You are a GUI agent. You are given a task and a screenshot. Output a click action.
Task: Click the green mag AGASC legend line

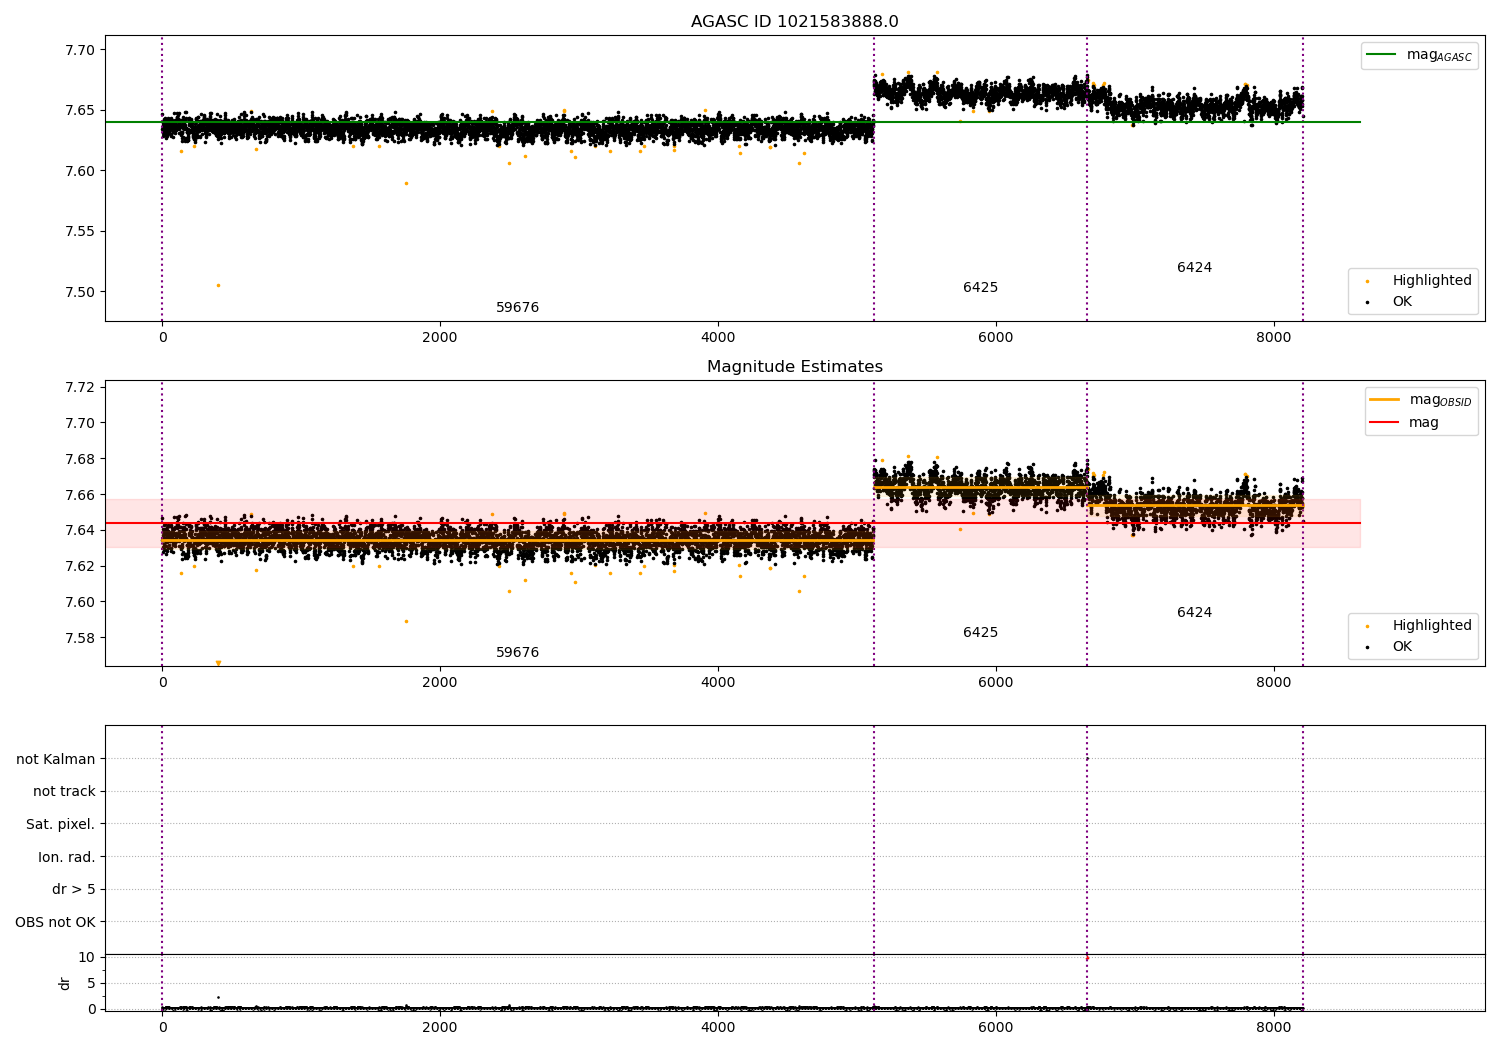(x=1384, y=55)
